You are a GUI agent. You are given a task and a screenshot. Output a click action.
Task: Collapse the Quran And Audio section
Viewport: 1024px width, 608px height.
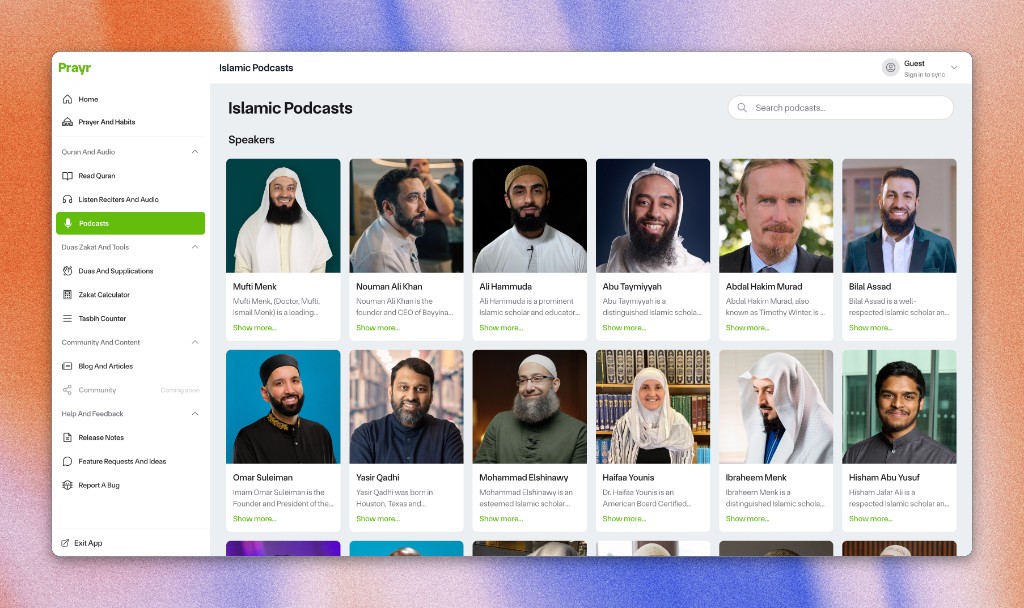click(195, 152)
